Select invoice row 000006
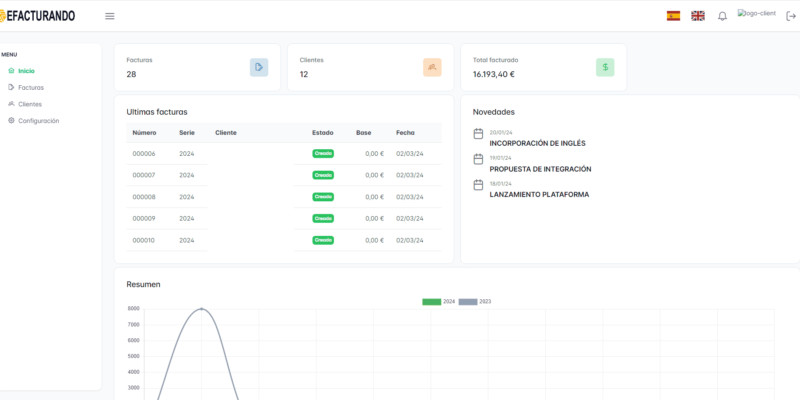 tap(144, 154)
